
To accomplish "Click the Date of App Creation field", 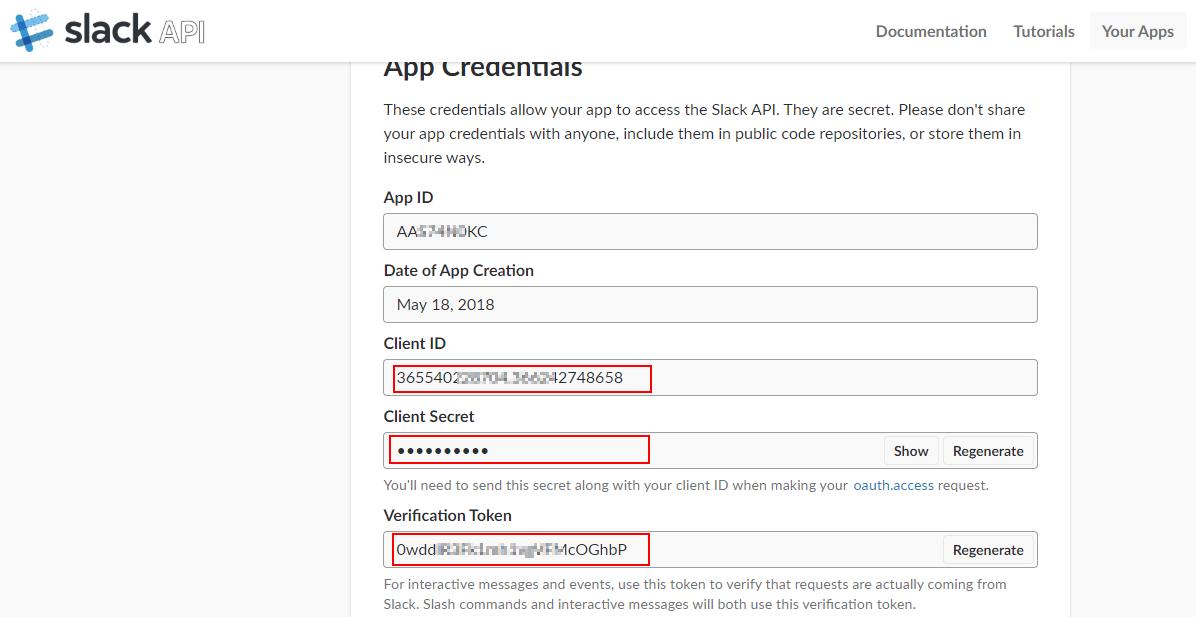I will pyautogui.click(x=710, y=304).
